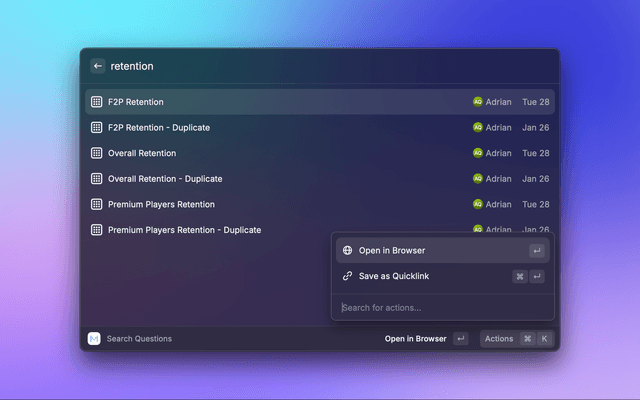Select the Premium Players Retention - Duplicate row

(184, 230)
